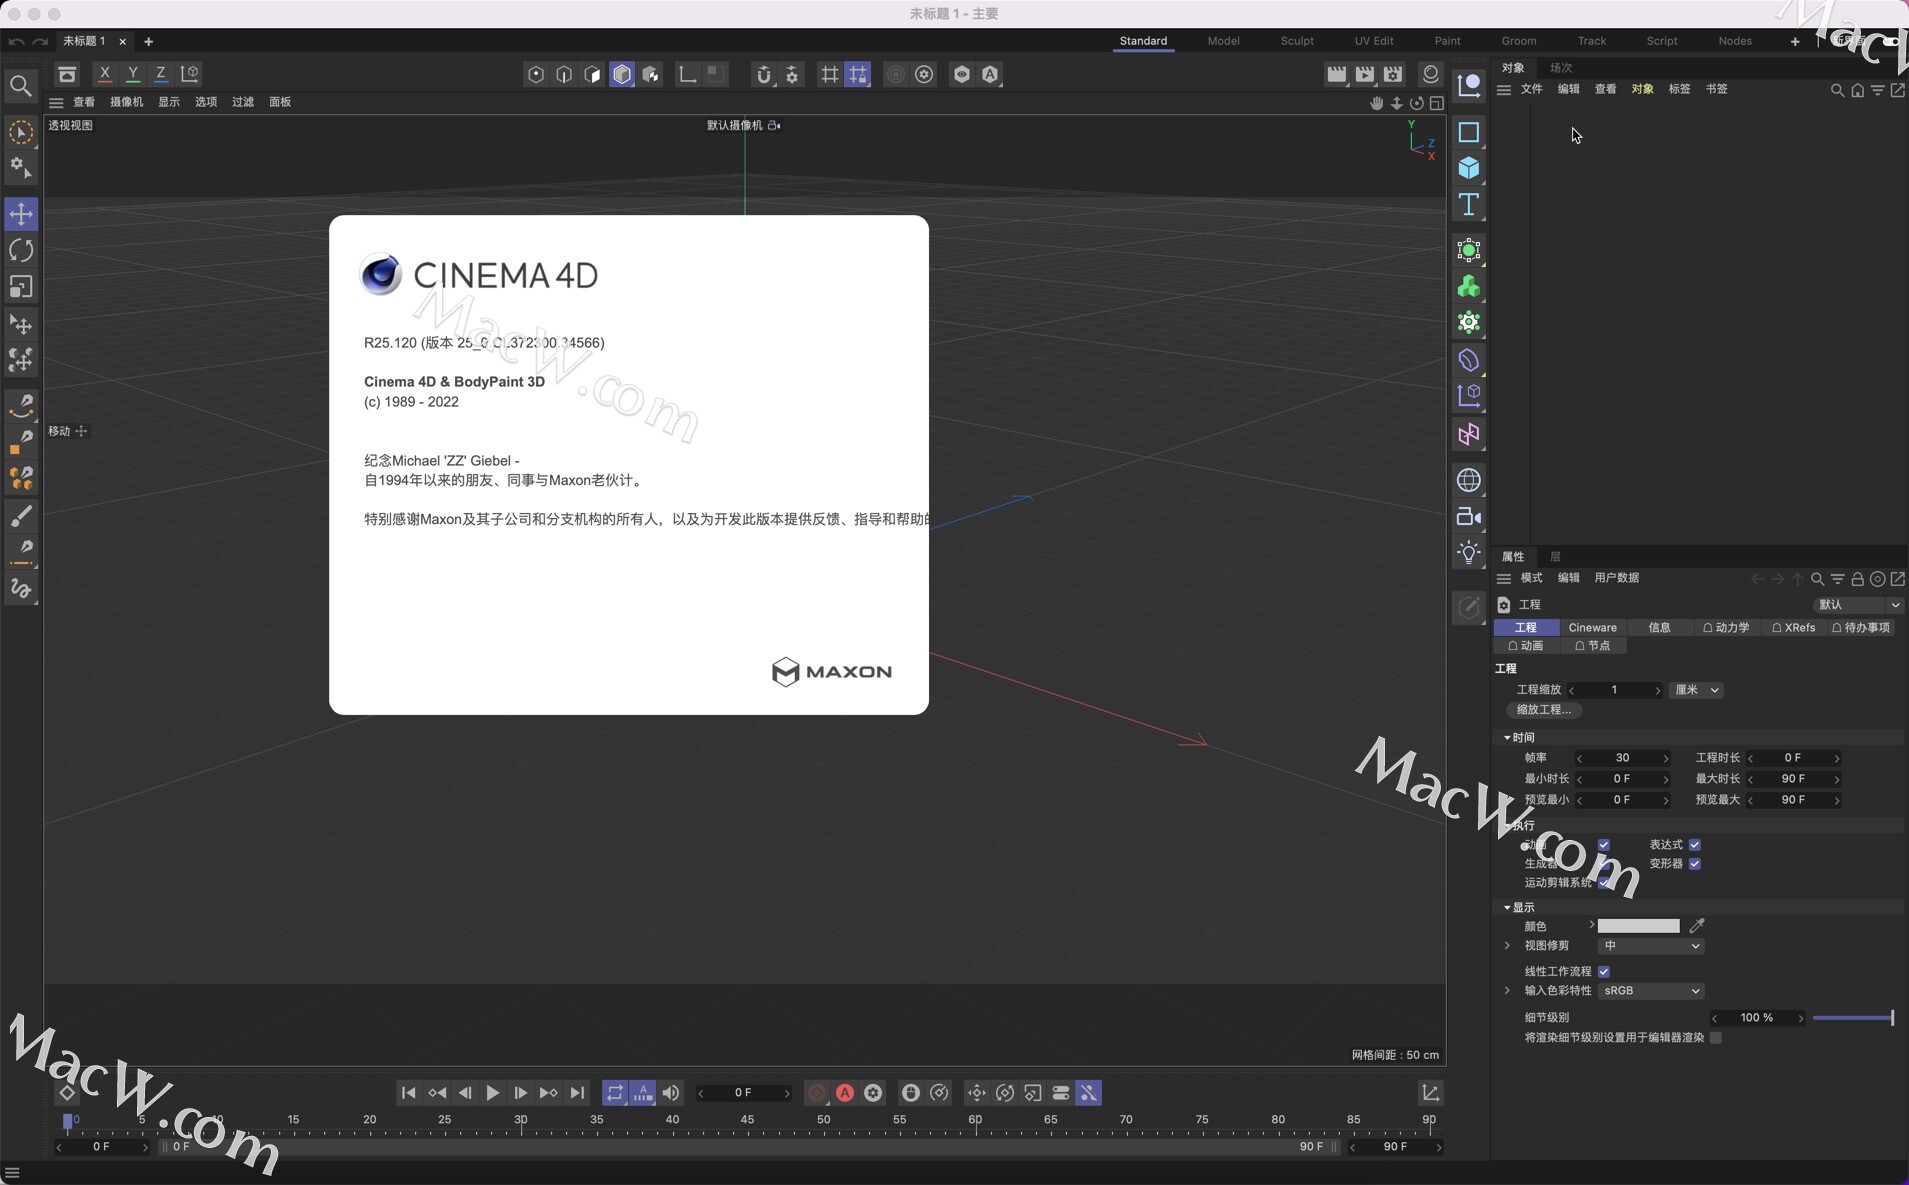Viewport: 1909px width, 1185px height.
Task: Switch to Edges mode icon
Action: [x=564, y=74]
